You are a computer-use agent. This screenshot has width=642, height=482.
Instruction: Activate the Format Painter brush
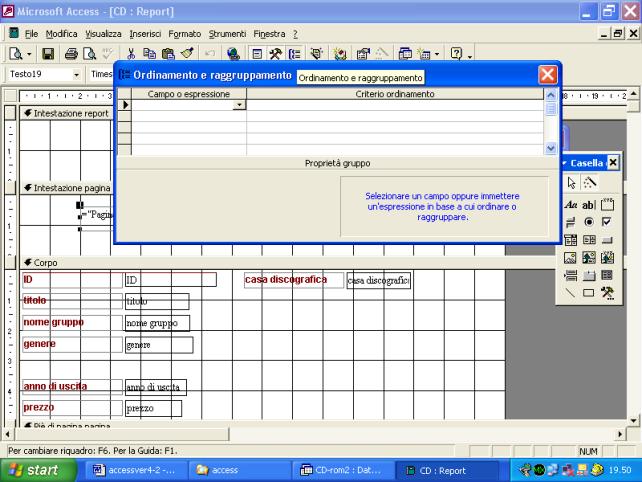pos(187,54)
